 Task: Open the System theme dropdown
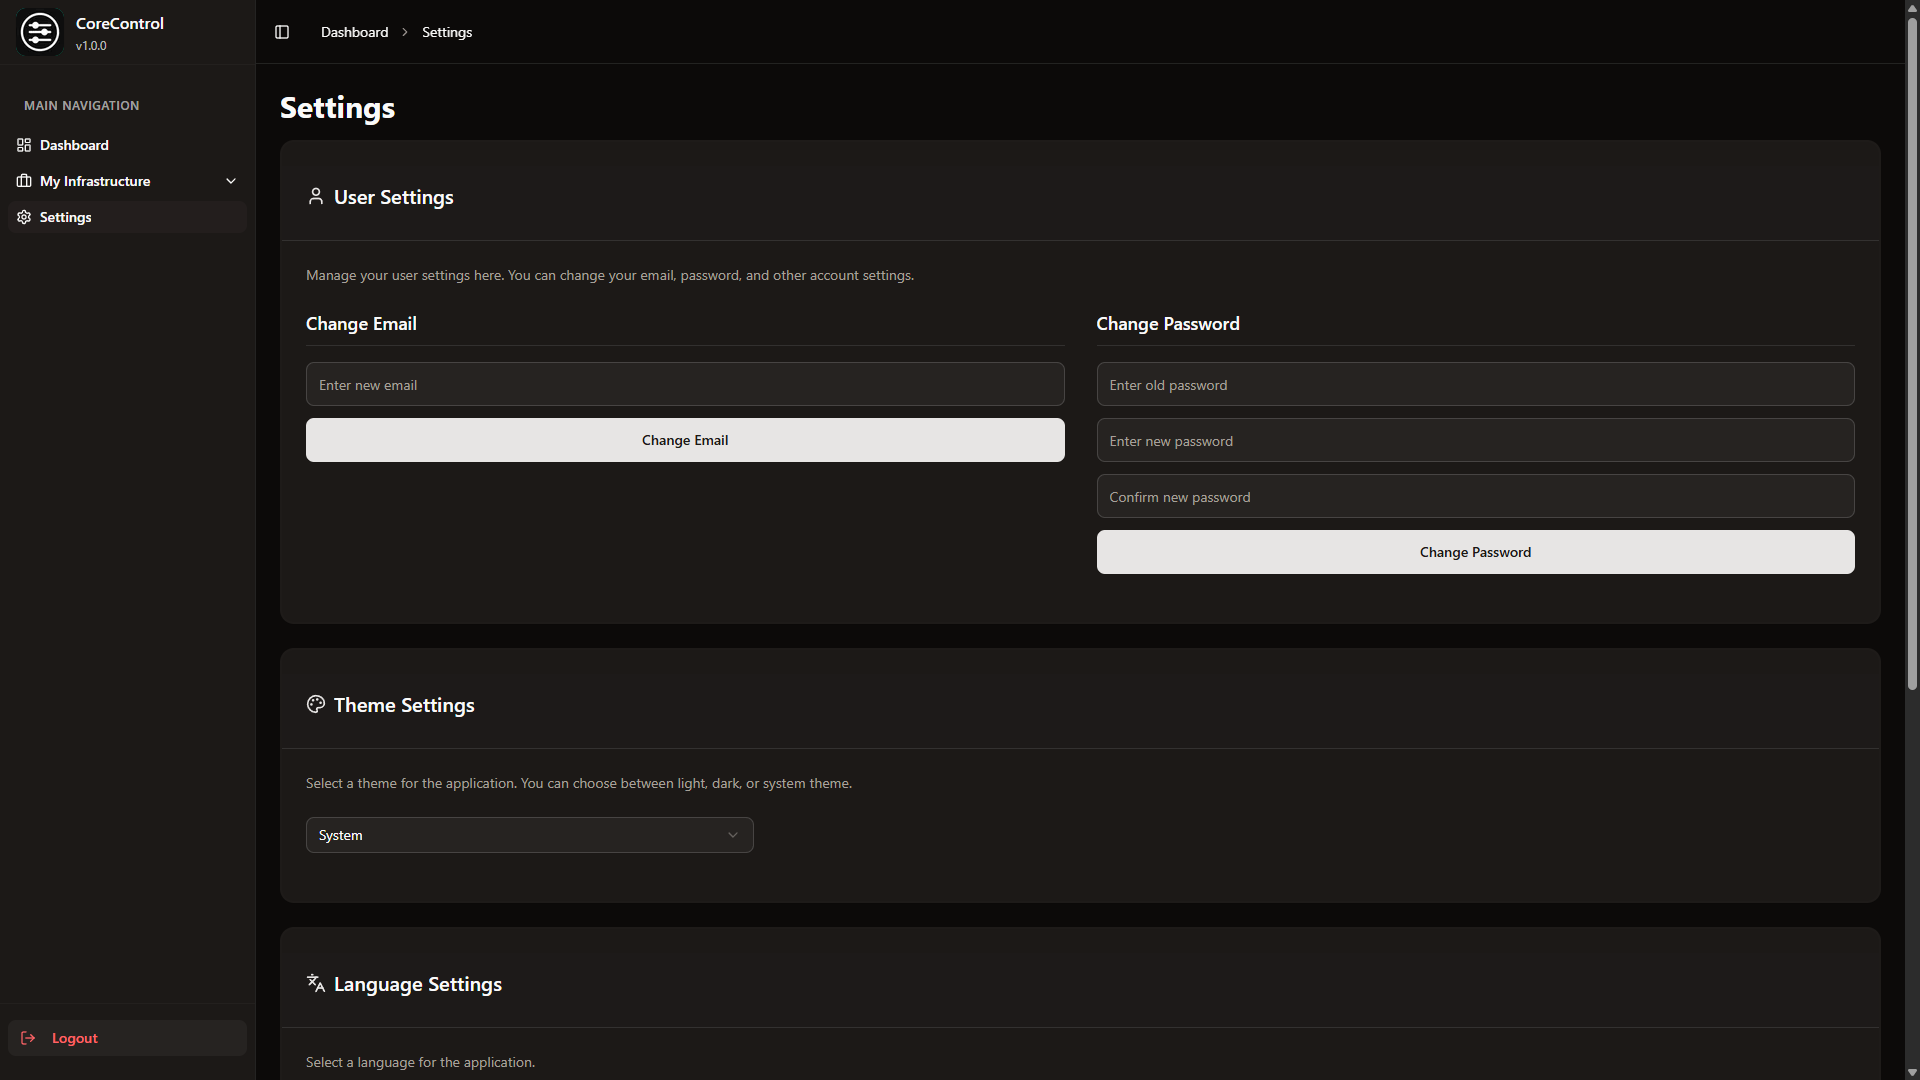click(529, 834)
